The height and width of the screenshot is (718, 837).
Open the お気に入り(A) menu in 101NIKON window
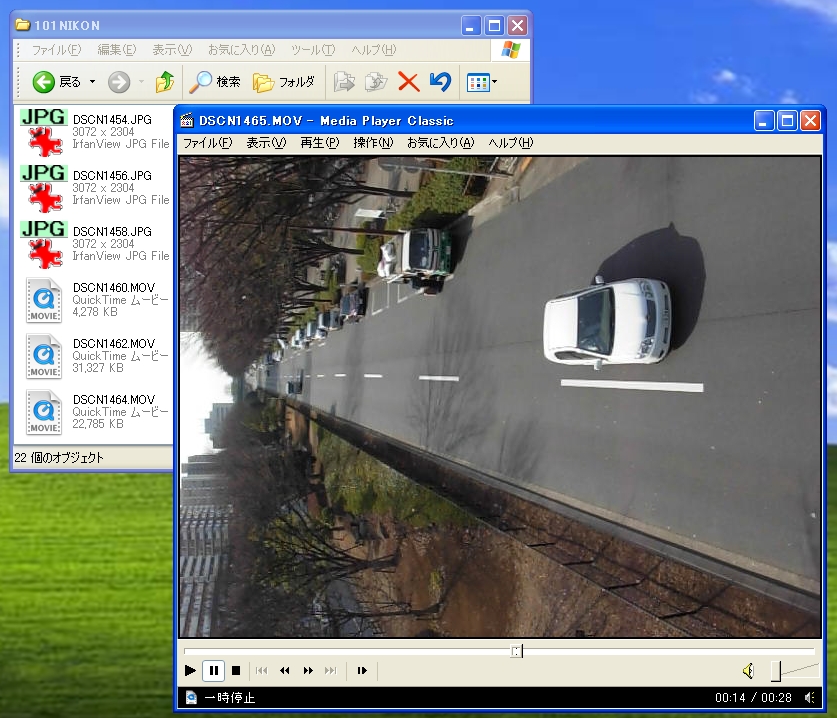[241, 50]
